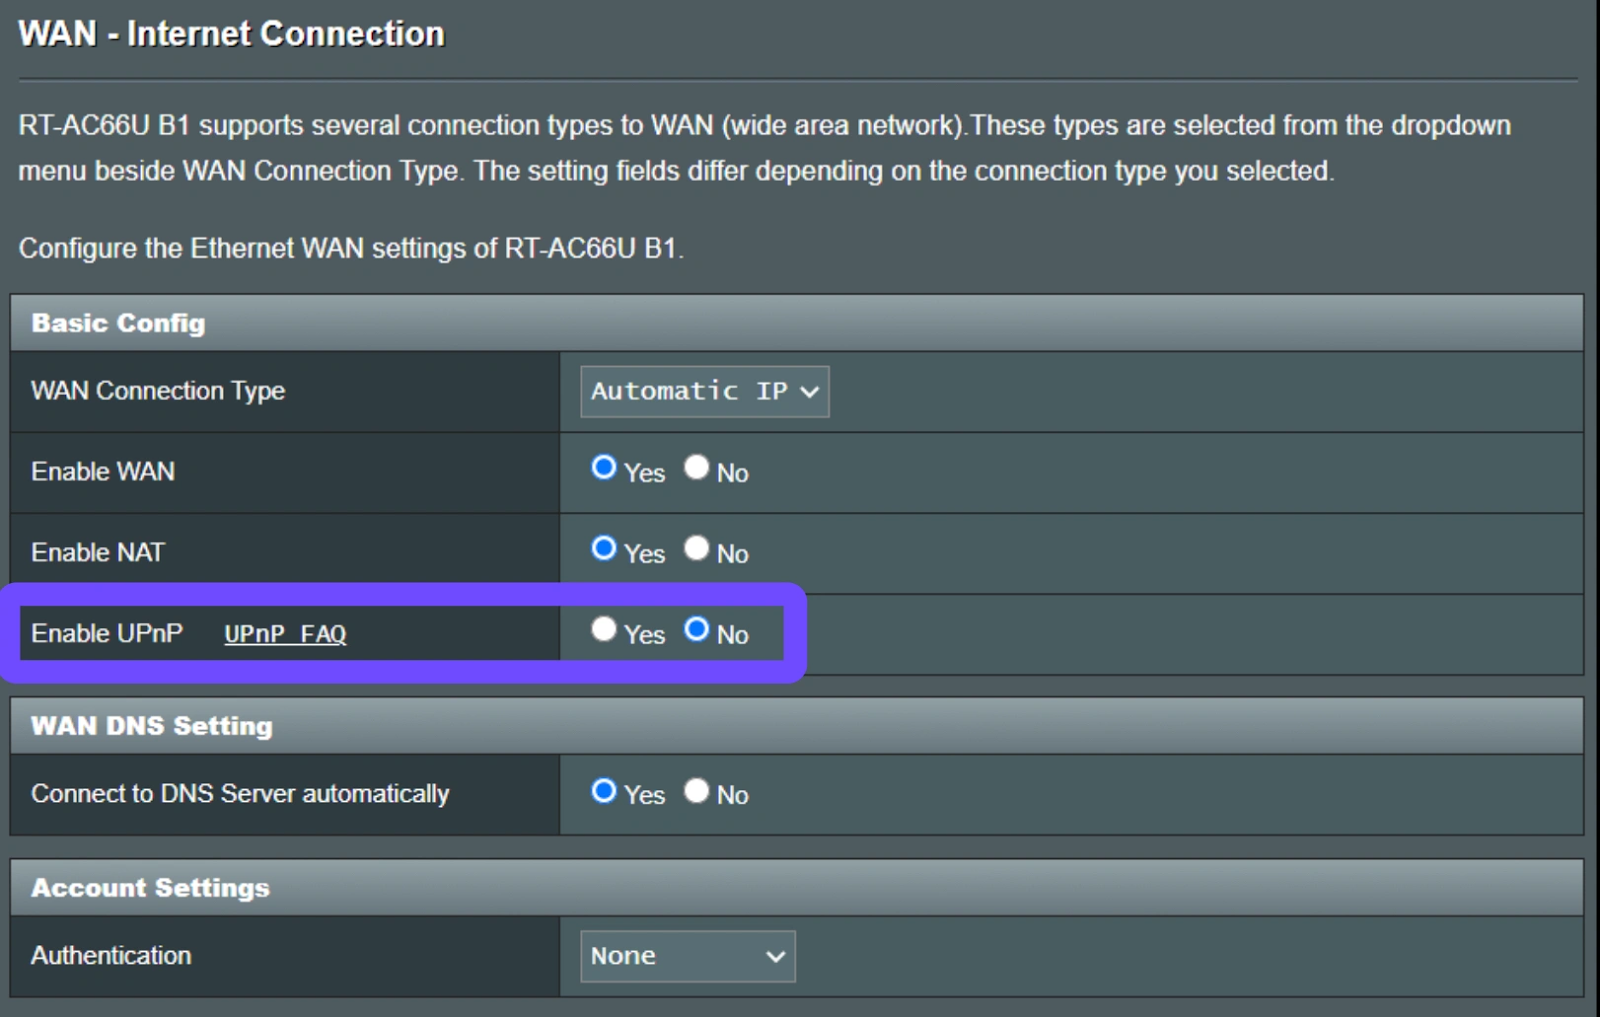
Task: Click the Enable NAT row label
Action: [x=98, y=553]
